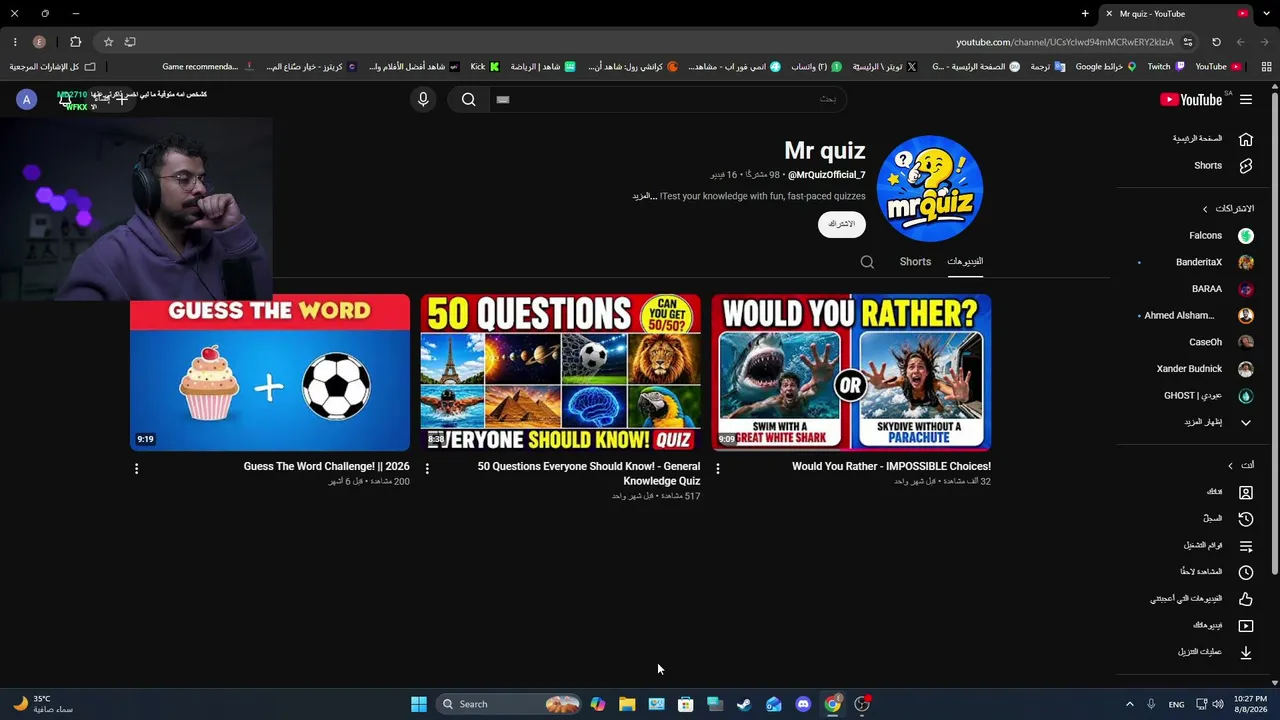Open the Windows Start menu

point(419,704)
